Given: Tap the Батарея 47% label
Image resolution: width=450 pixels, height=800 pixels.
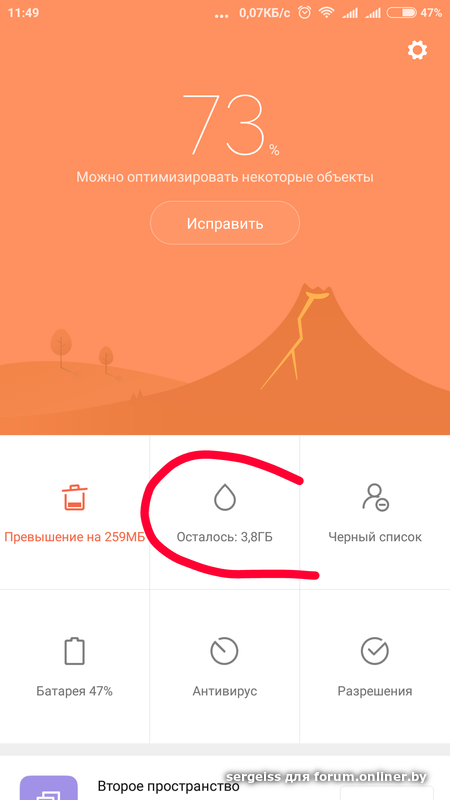Looking at the screenshot, I should [74, 691].
